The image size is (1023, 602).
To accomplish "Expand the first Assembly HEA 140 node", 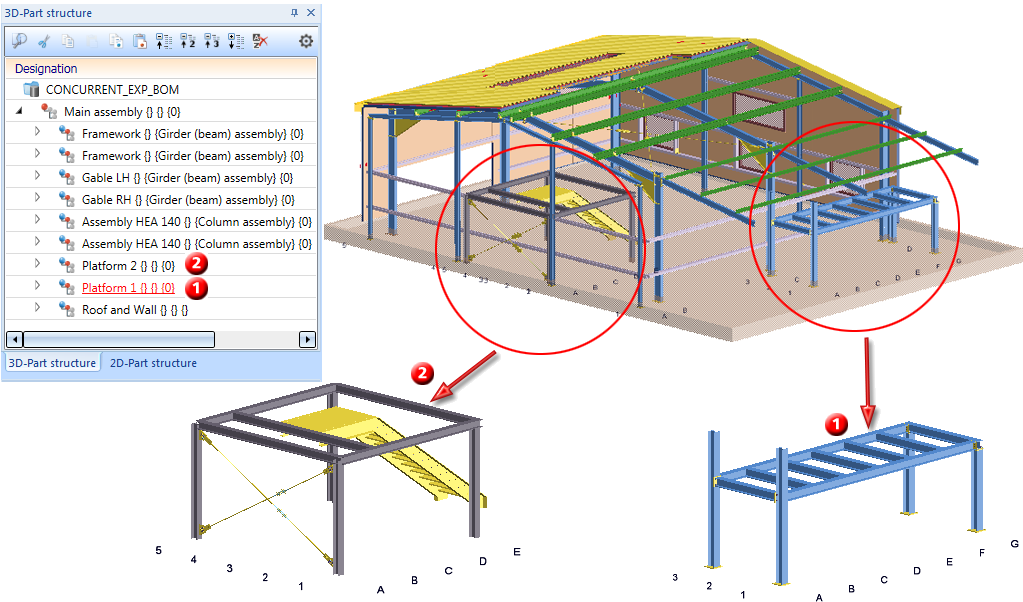I will tap(37, 220).
